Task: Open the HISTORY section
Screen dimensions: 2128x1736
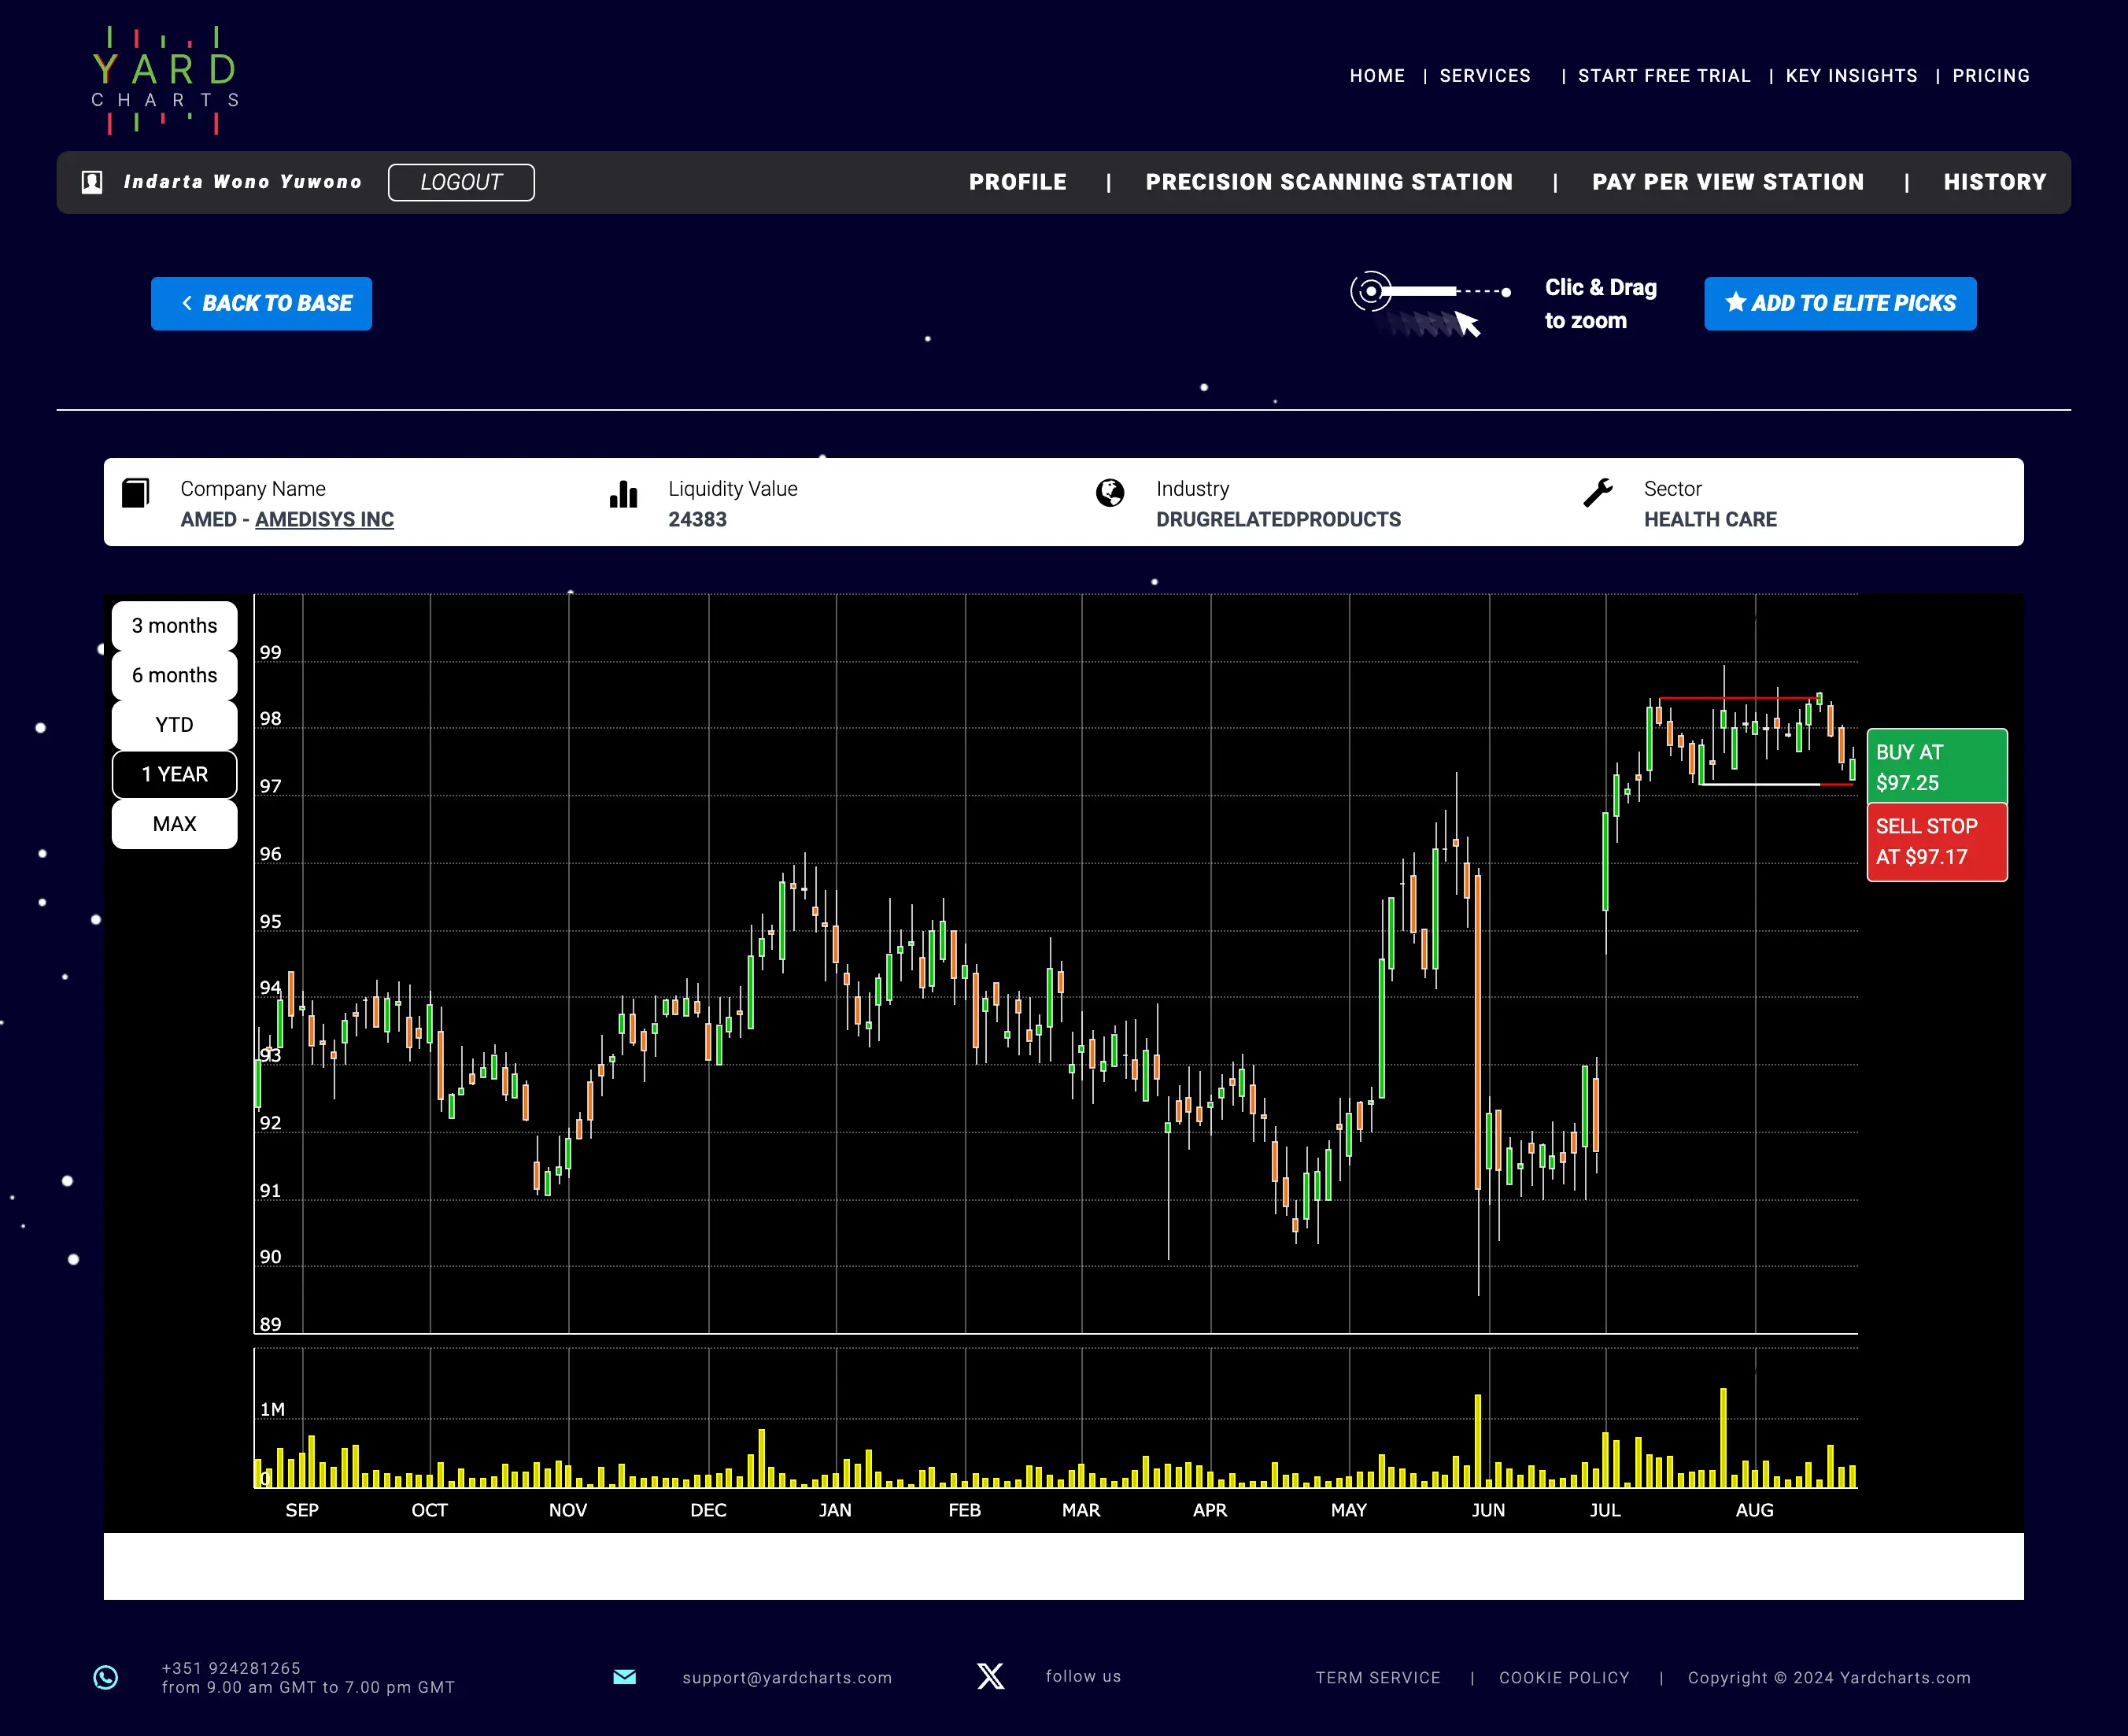Action: click(1995, 182)
